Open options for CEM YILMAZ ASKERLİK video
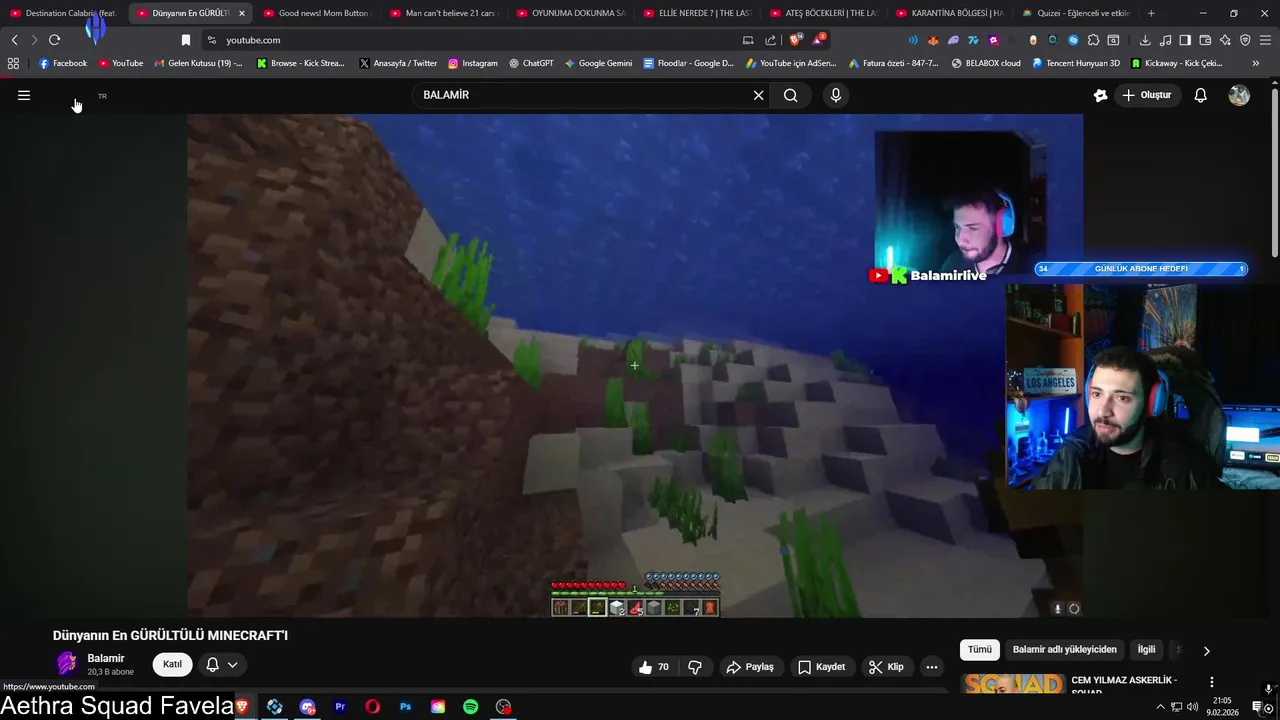The height and width of the screenshot is (720, 1280). (1211, 682)
